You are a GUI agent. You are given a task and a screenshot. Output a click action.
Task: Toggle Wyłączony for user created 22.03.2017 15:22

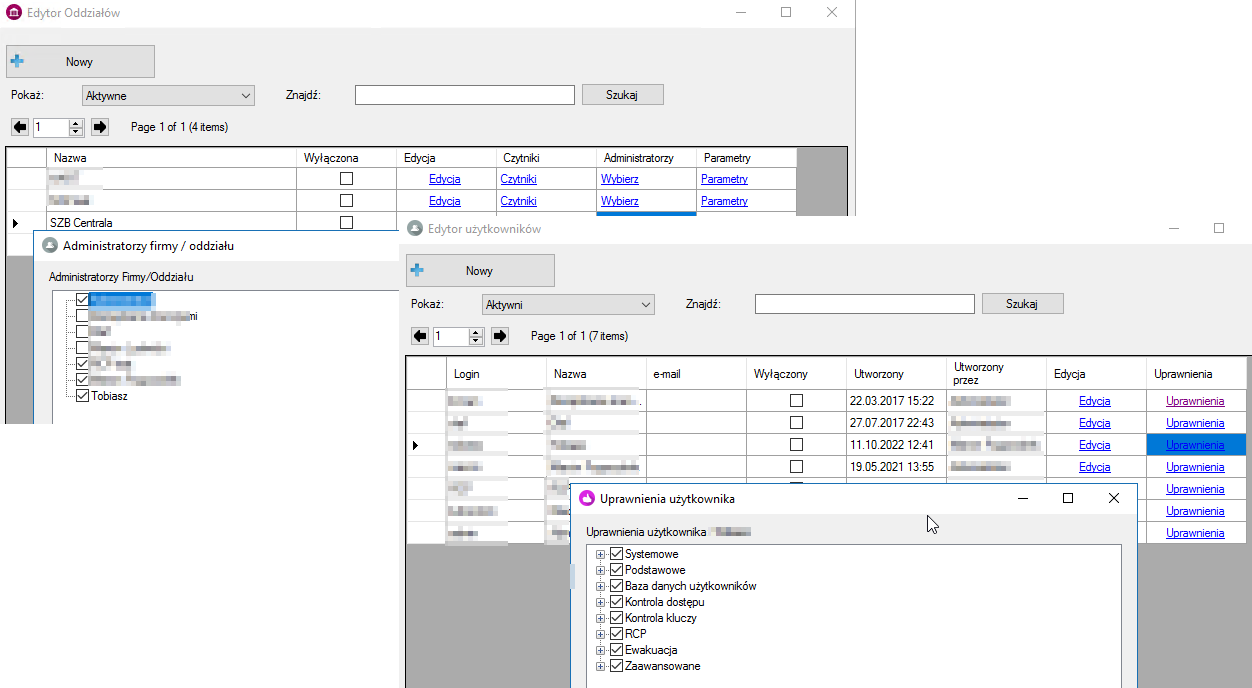[796, 401]
